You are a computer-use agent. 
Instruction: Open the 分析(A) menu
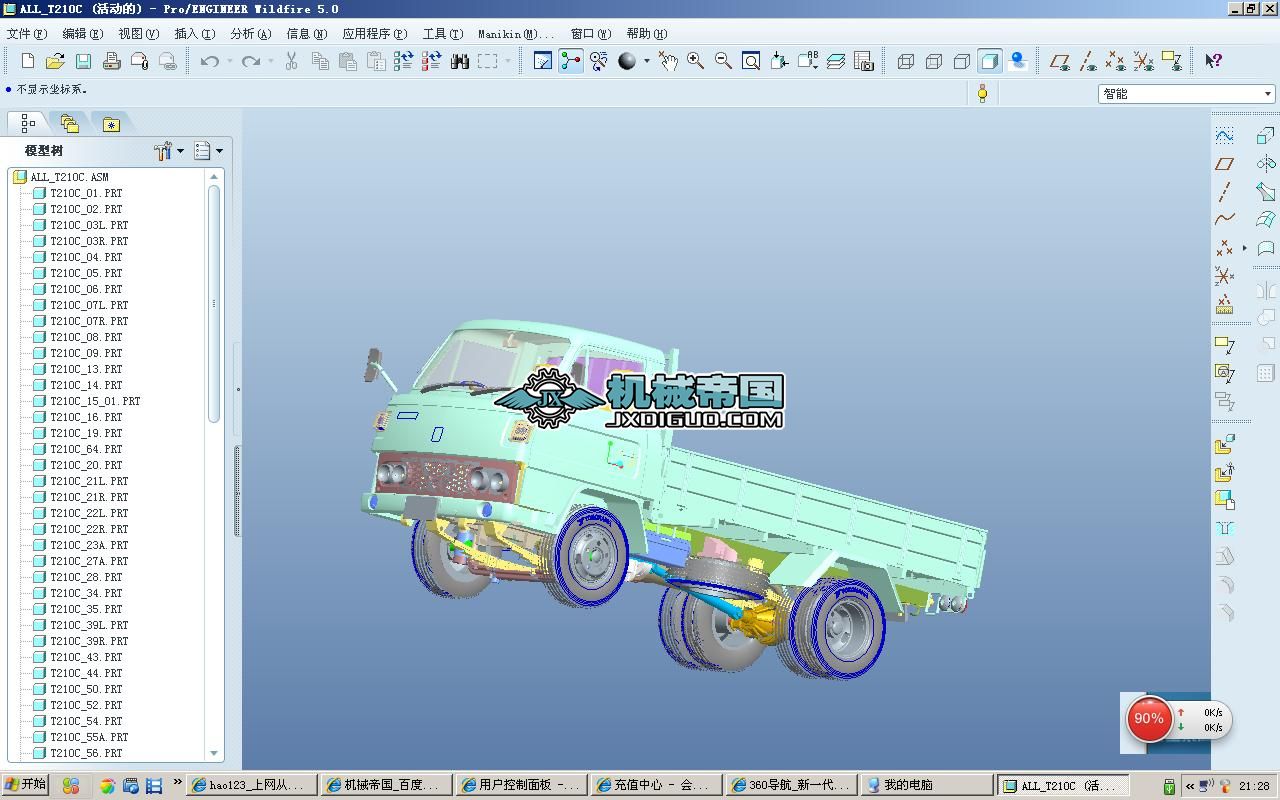[x=250, y=33]
